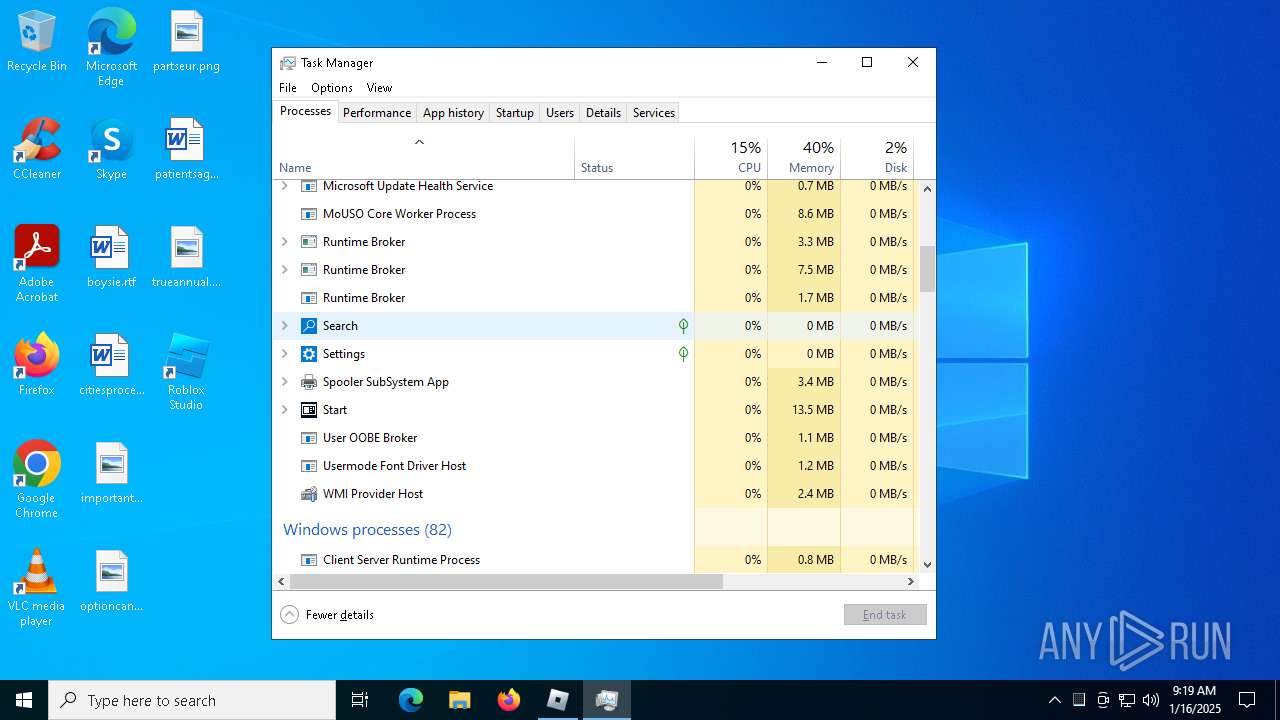This screenshot has width=1280, height=720.
Task: Select the Windows processes (82) group header
Action: 367,530
